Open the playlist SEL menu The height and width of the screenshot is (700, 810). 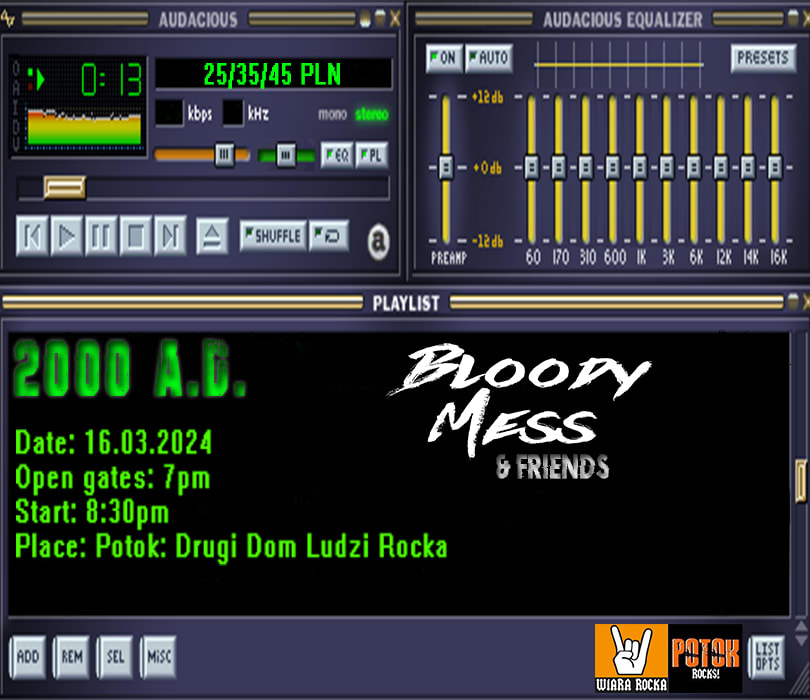point(115,657)
